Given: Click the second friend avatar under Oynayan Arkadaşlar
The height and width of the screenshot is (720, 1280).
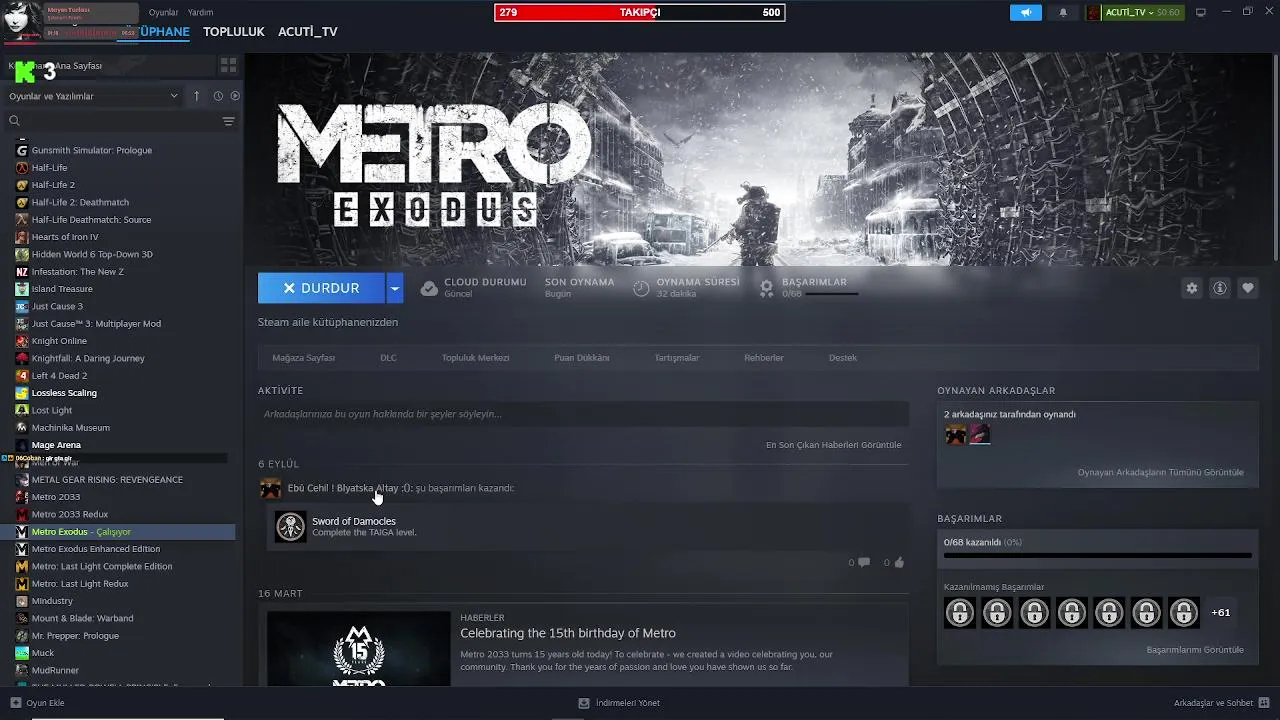Looking at the screenshot, I should coord(980,434).
